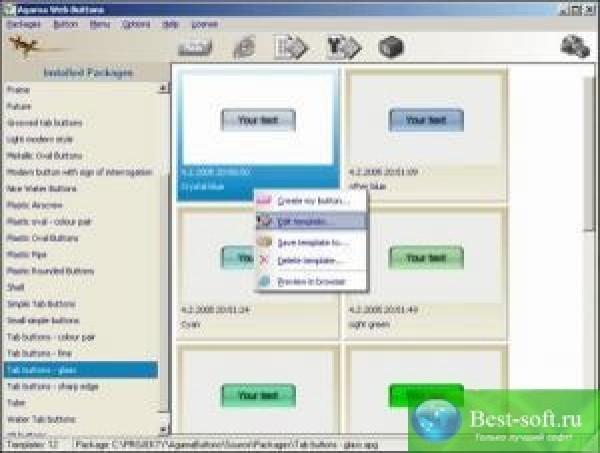The image size is (600, 453).
Task: Open the License menu
Action: click(x=205, y=24)
